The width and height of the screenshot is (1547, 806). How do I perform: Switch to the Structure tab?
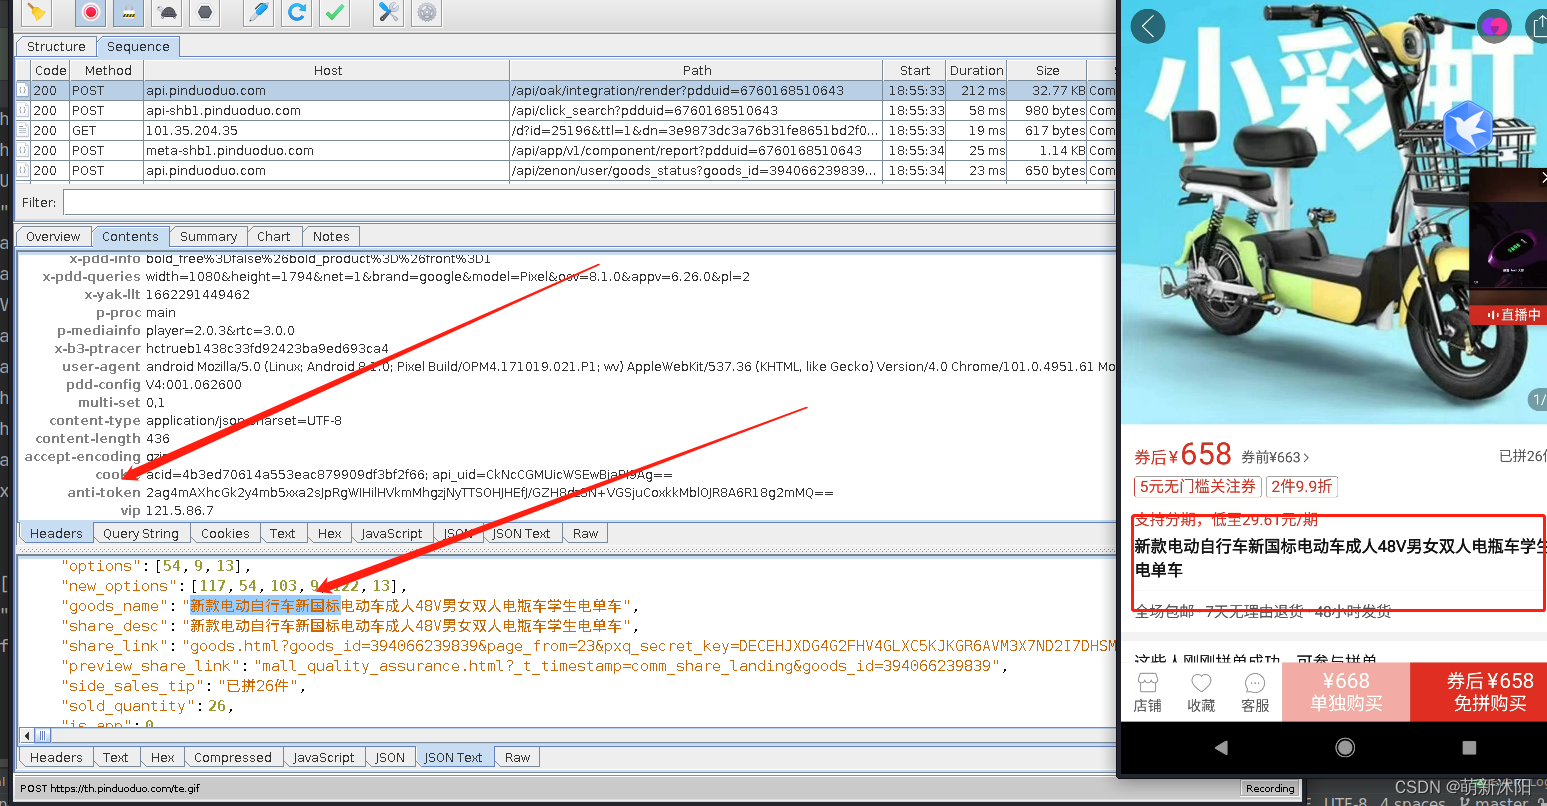coord(56,46)
